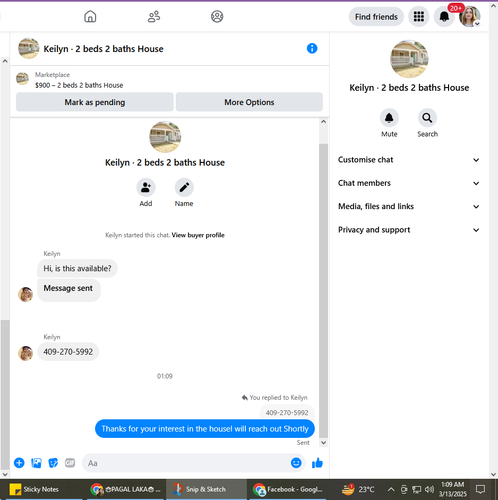498x500 pixels.
Task: Open the weather widget showing 23°C
Action: click(358, 489)
